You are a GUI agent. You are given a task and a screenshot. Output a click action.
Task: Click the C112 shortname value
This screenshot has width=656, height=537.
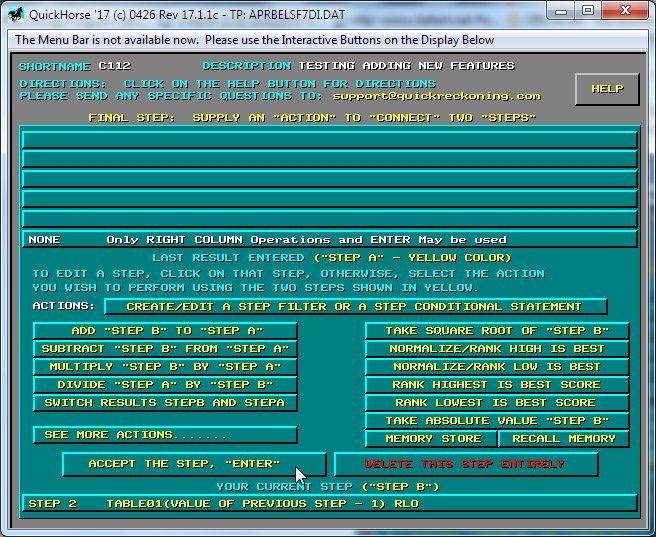click(115, 66)
